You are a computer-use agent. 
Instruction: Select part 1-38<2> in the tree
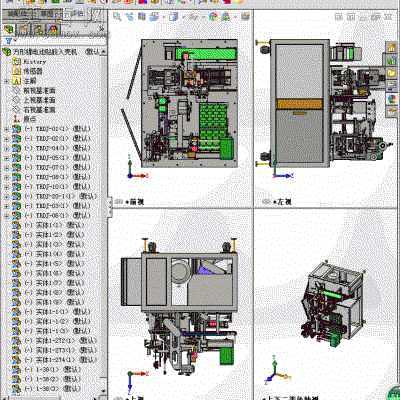tap(47, 379)
